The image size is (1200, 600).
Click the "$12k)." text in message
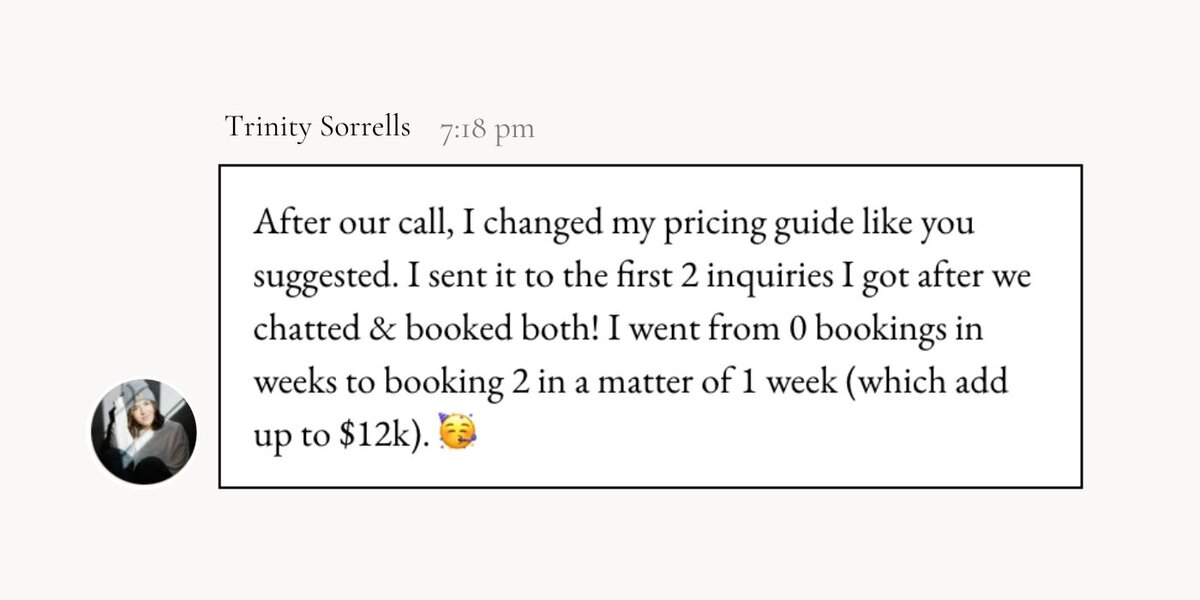(x=388, y=438)
